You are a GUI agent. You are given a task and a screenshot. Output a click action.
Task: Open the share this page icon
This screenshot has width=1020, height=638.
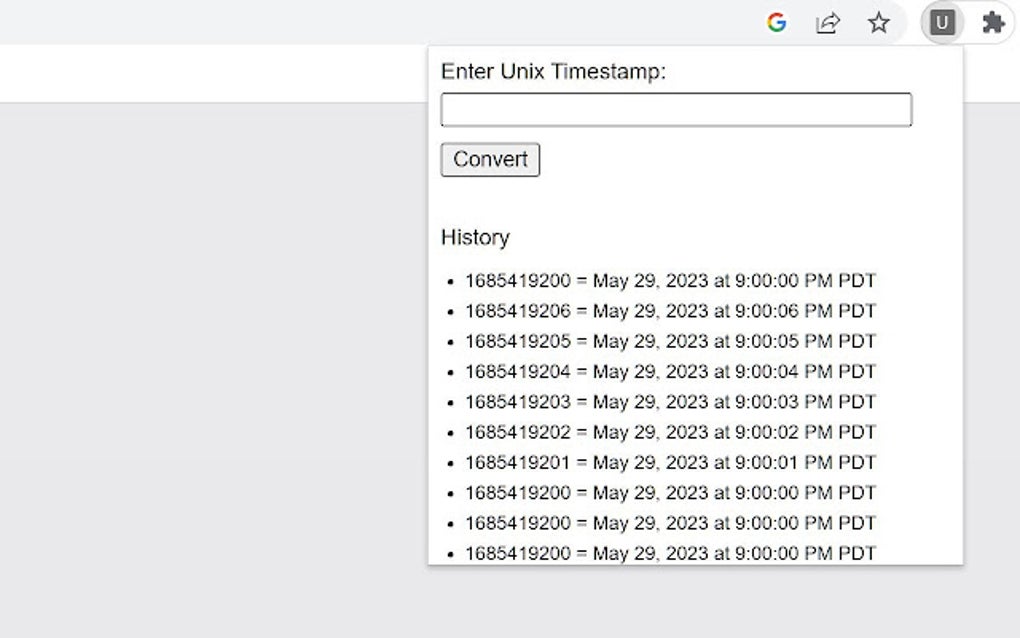[828, 22]
